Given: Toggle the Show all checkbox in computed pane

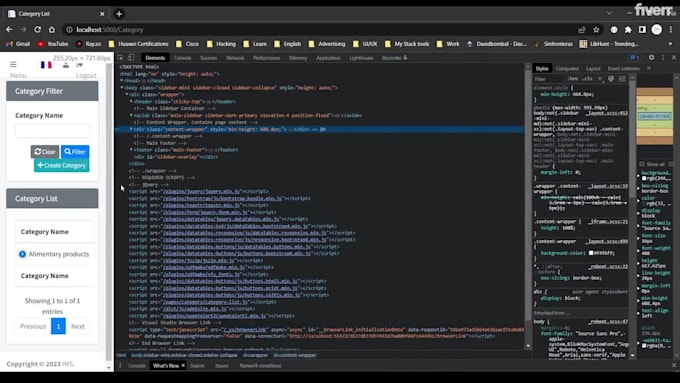Looking at the screenshot, I should 642,164.
